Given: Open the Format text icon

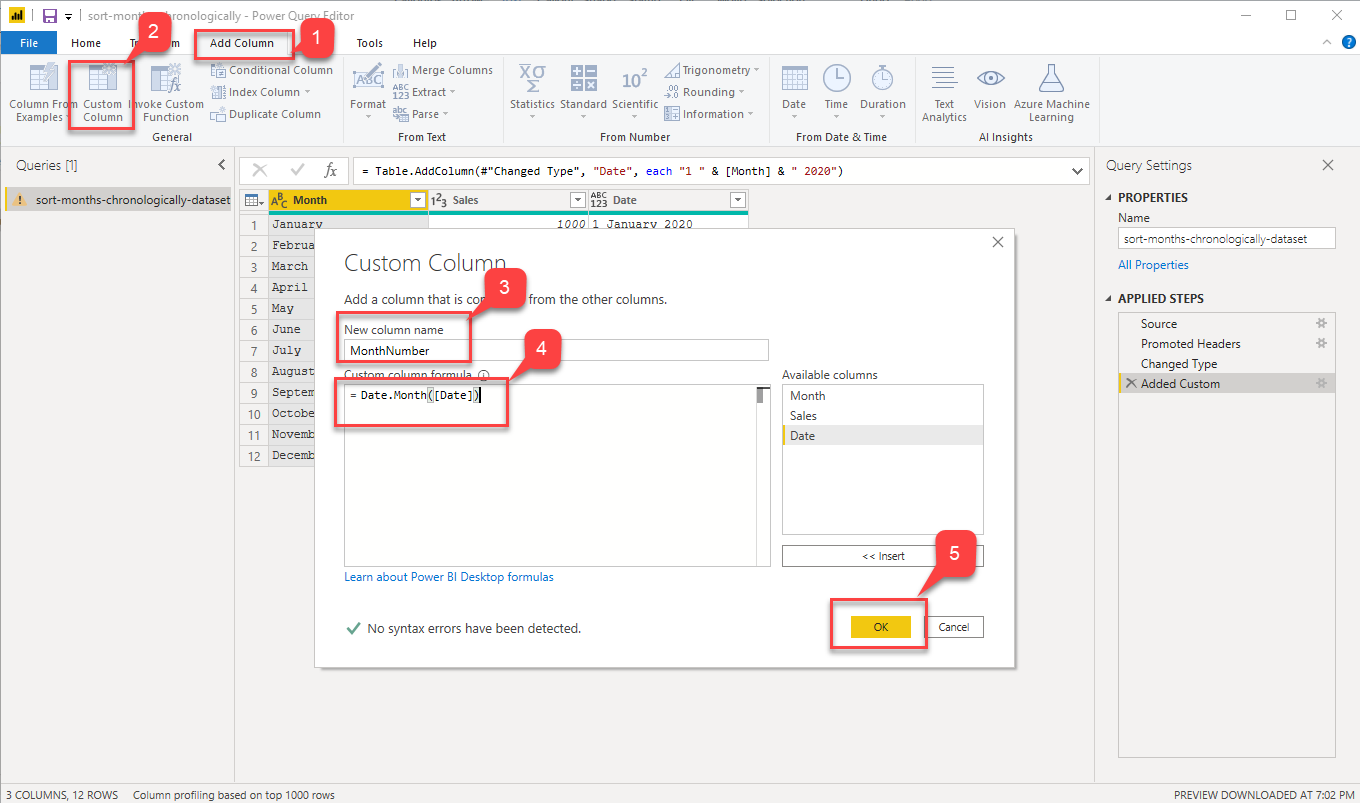Looking at the screenshot, I should click(x=367, y=80).
